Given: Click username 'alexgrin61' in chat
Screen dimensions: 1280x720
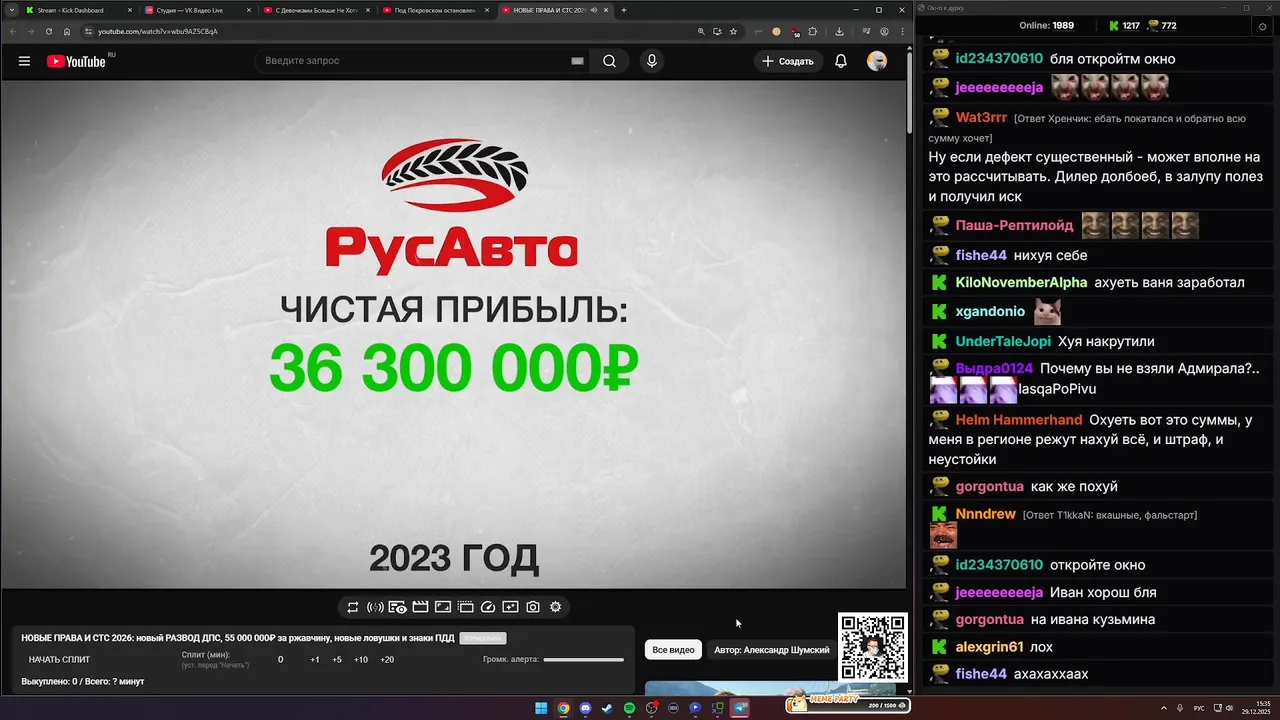Looking at the screenshot, I should (989, 647).
